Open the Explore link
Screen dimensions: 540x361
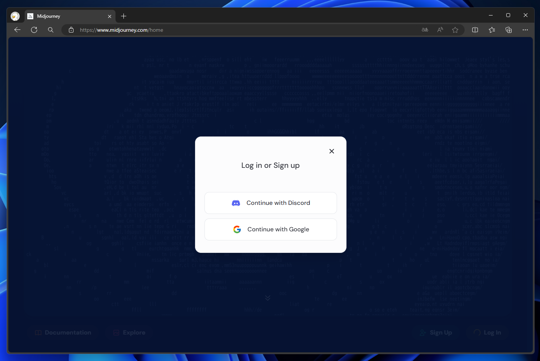129,332
